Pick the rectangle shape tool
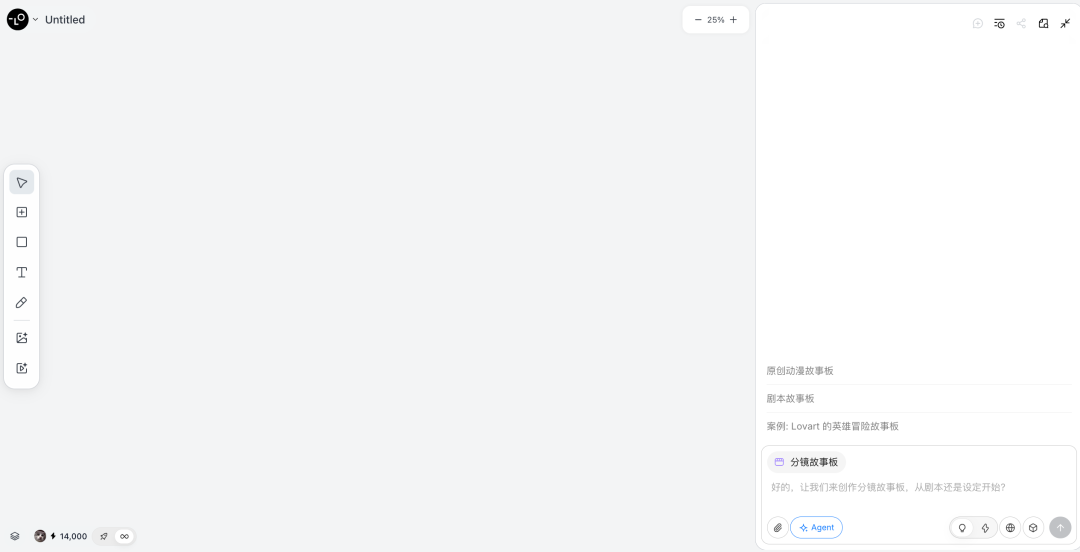 click(x=22, y=242)
